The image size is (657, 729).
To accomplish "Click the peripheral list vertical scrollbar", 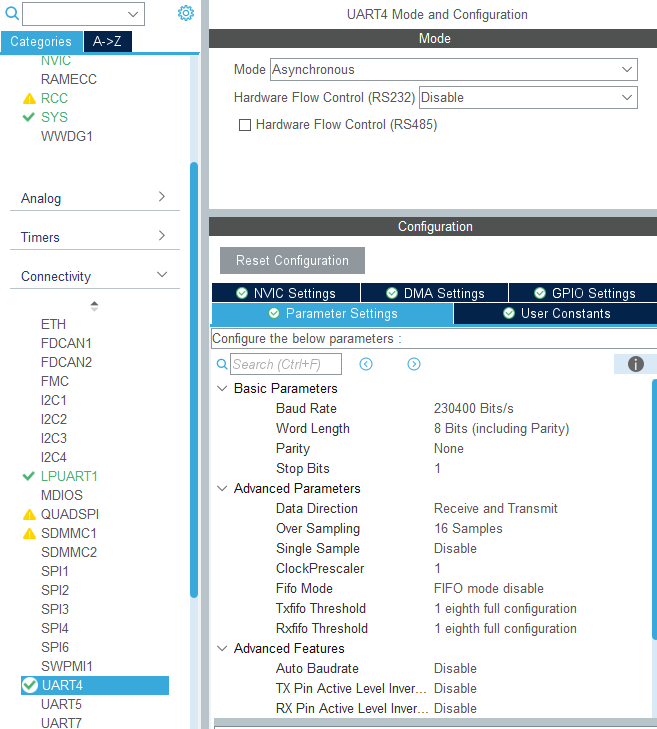I will point(194,379).
